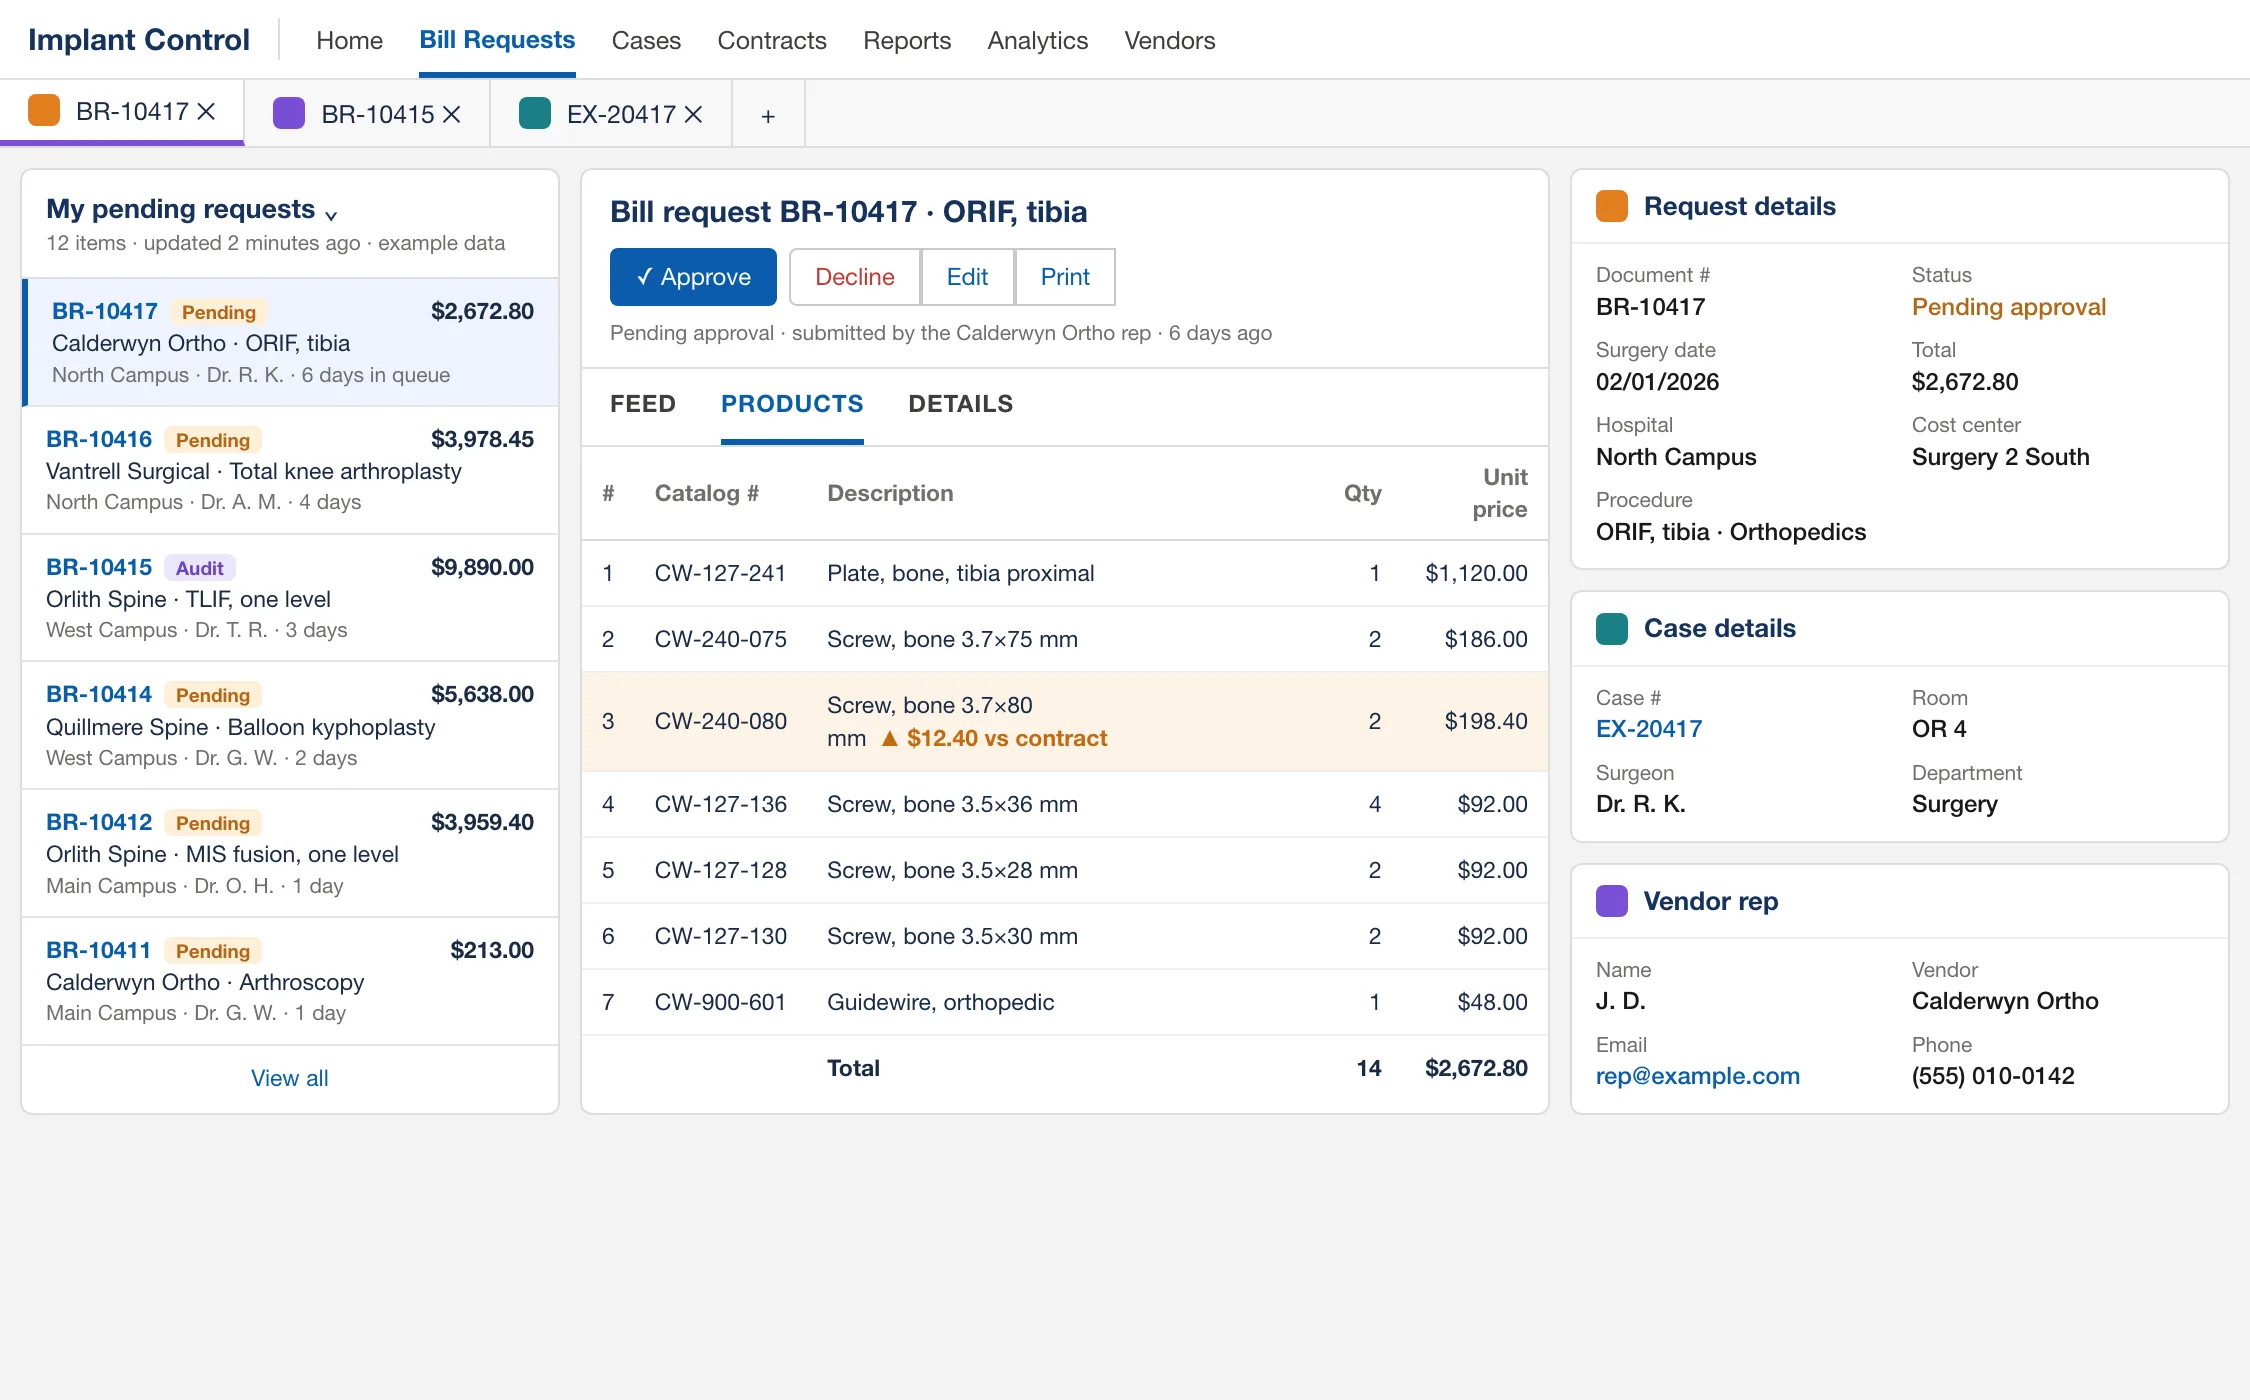Click Implant Control logo text
The width and height of the screenshot is (2250, 1400).
pyautogui.click(x=139, y=39)
